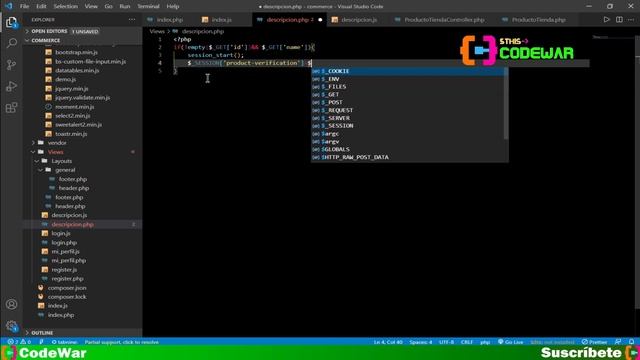
Task: Click the Prettier status bar item
Action: point(595,342)
